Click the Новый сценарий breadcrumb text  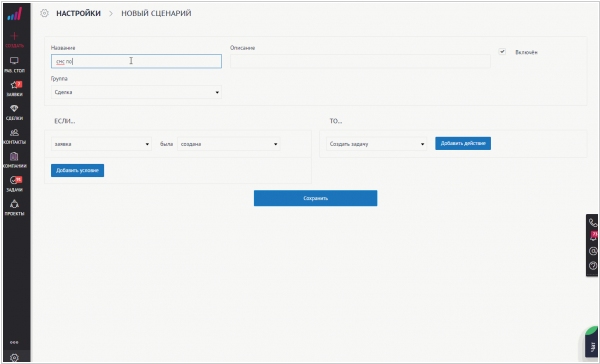pos(157,13)
